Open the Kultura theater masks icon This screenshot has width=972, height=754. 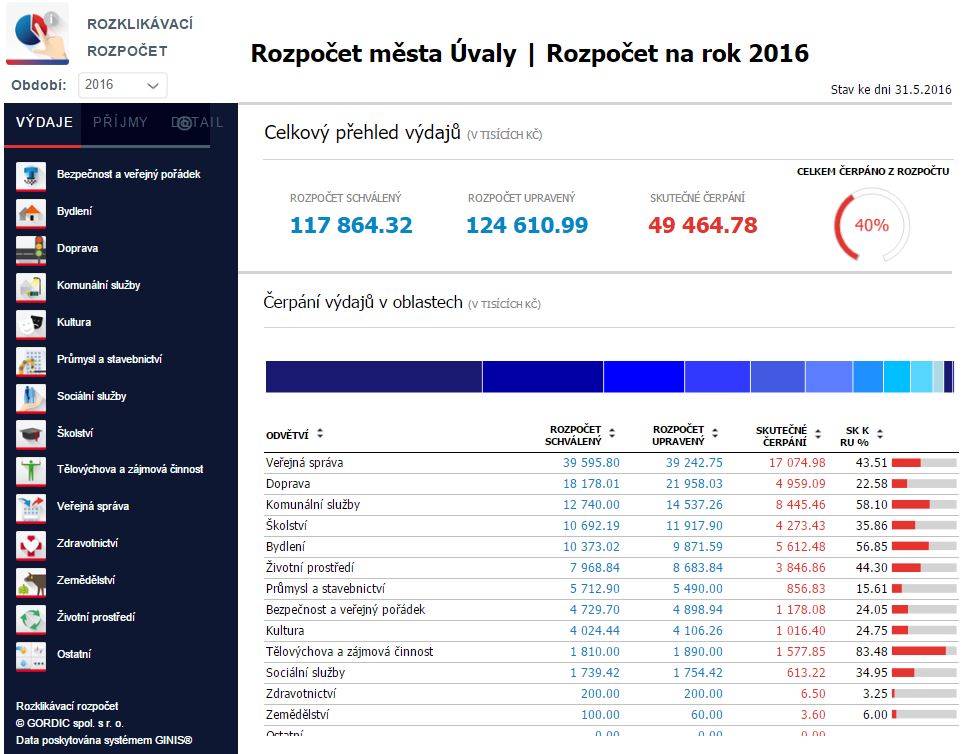(31, 323)
